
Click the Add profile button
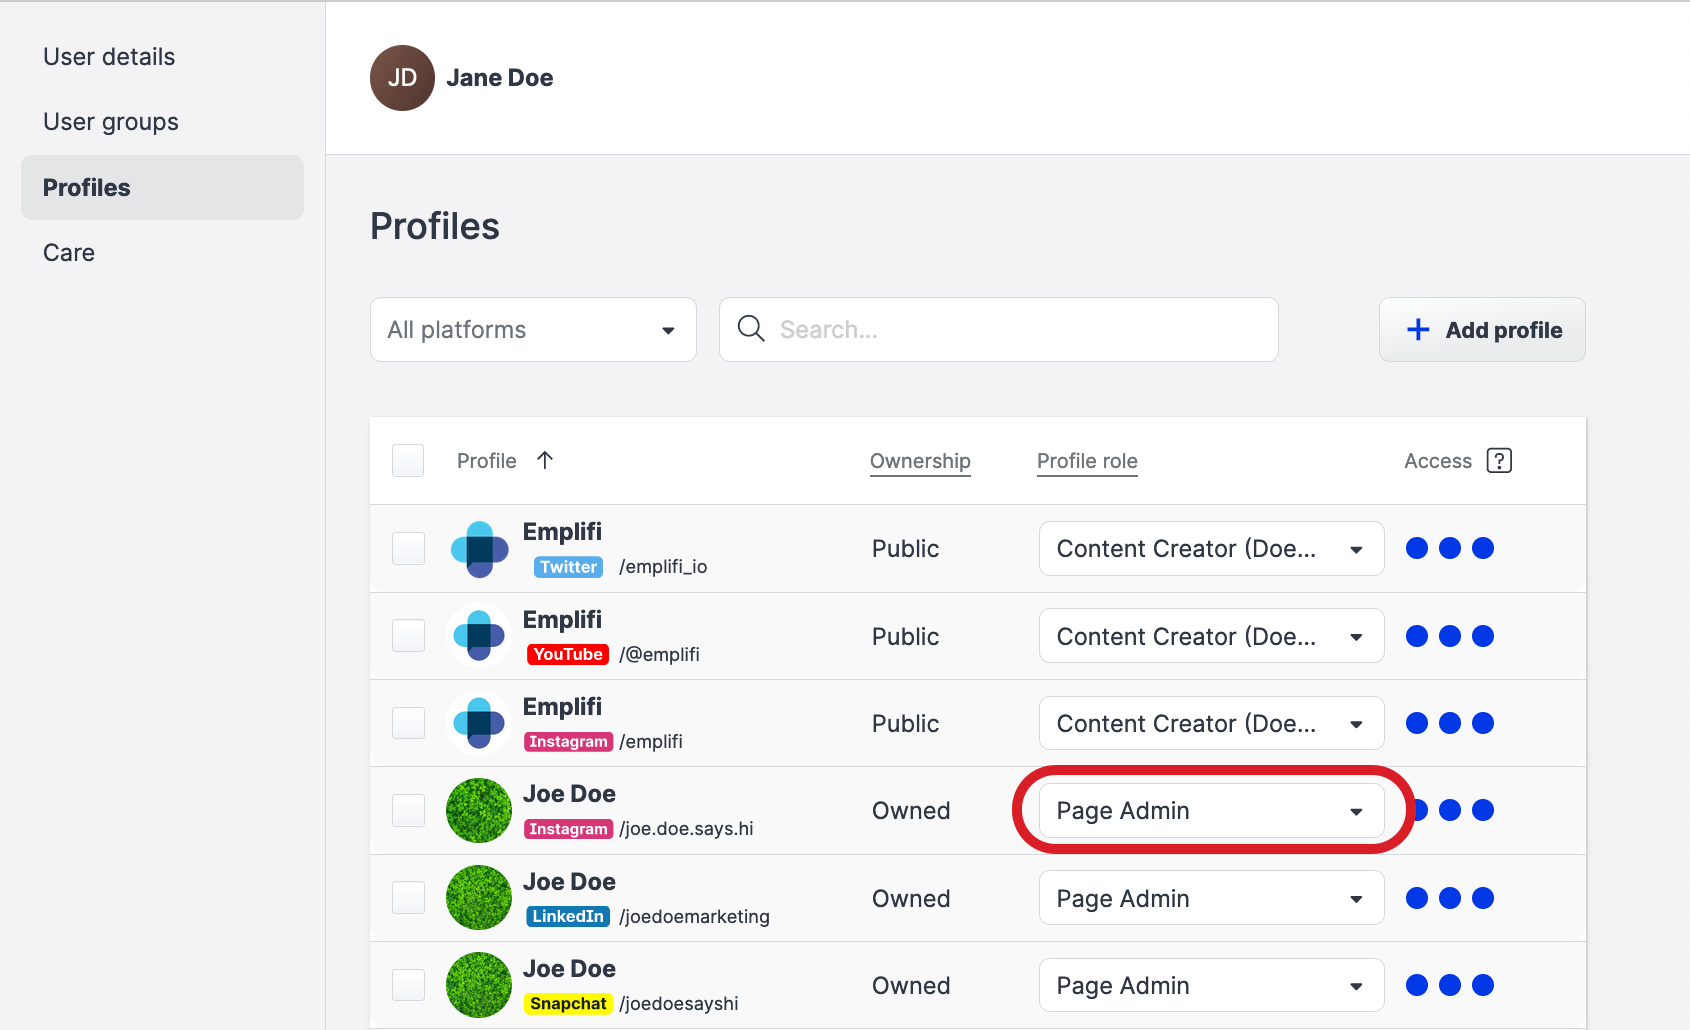[x=1482, y=329]
